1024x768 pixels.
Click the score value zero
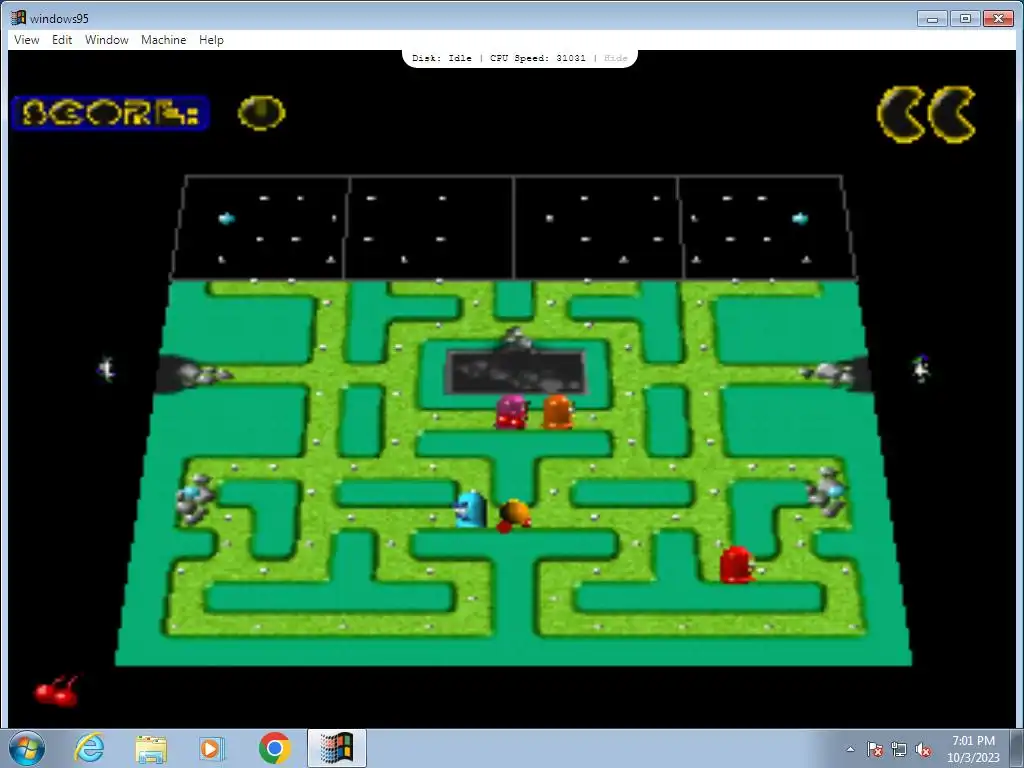(x=261, y=113)
